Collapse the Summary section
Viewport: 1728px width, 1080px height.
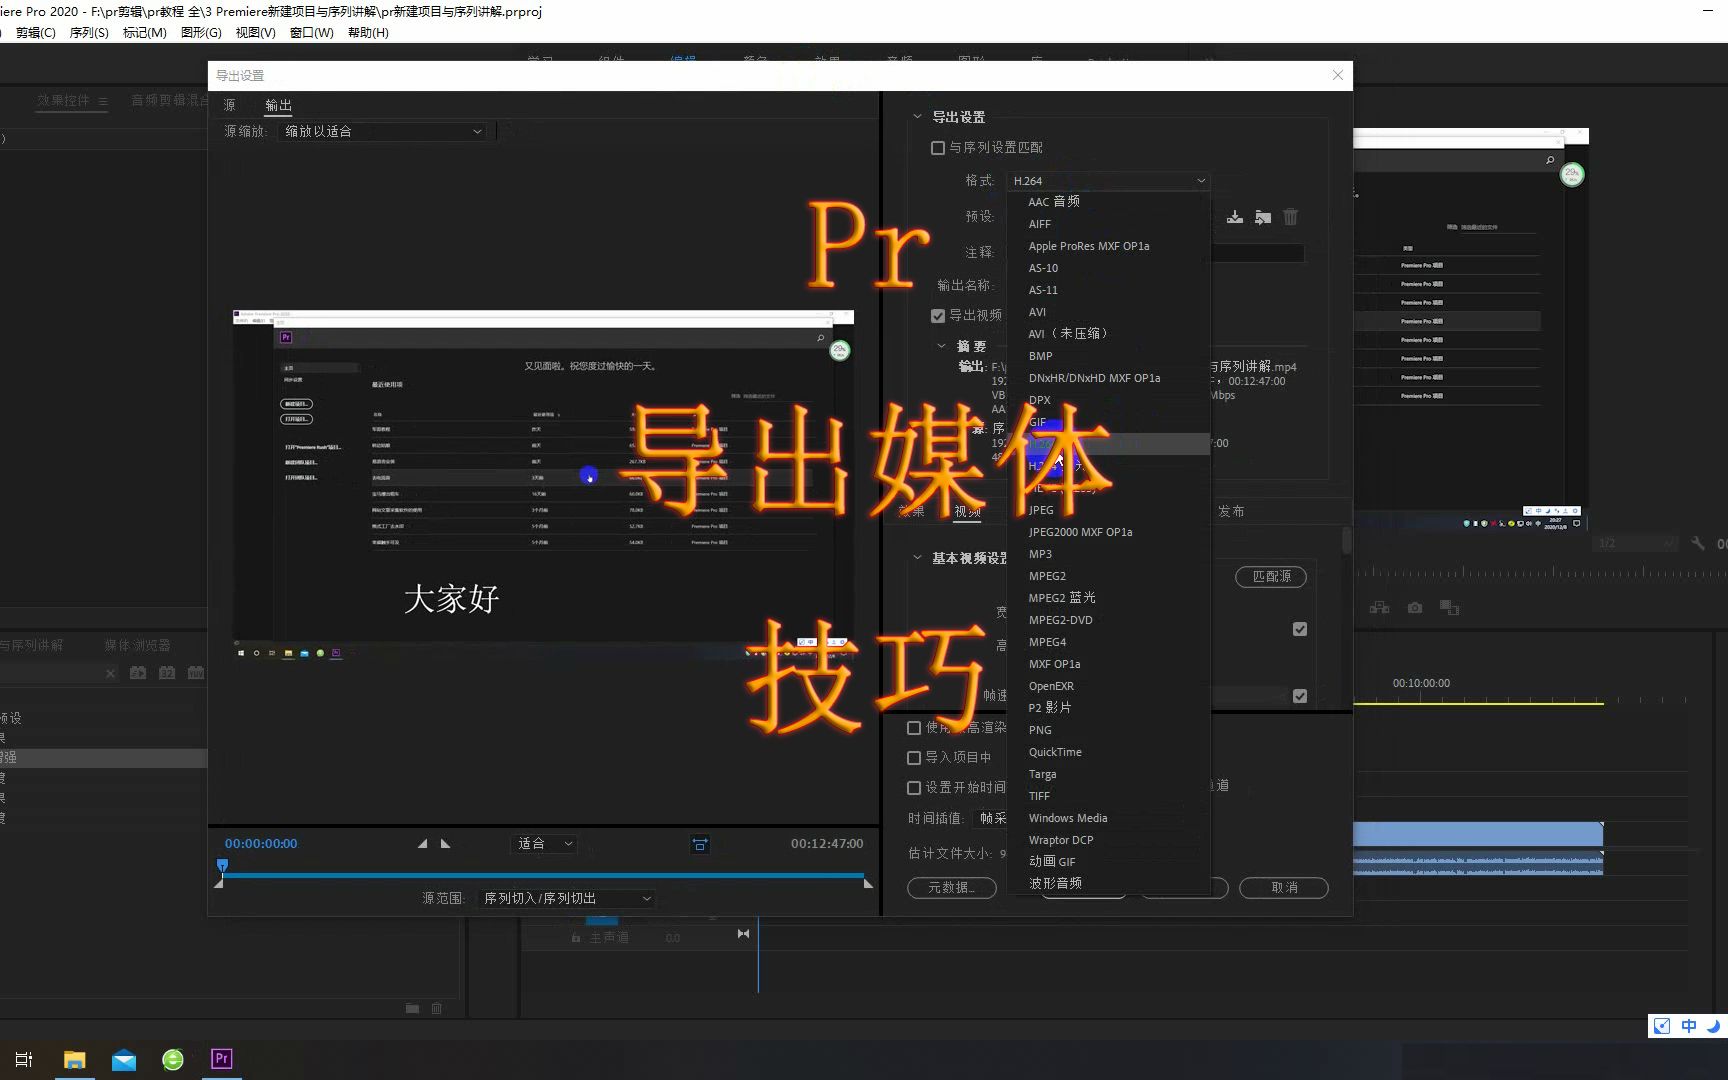941,346
